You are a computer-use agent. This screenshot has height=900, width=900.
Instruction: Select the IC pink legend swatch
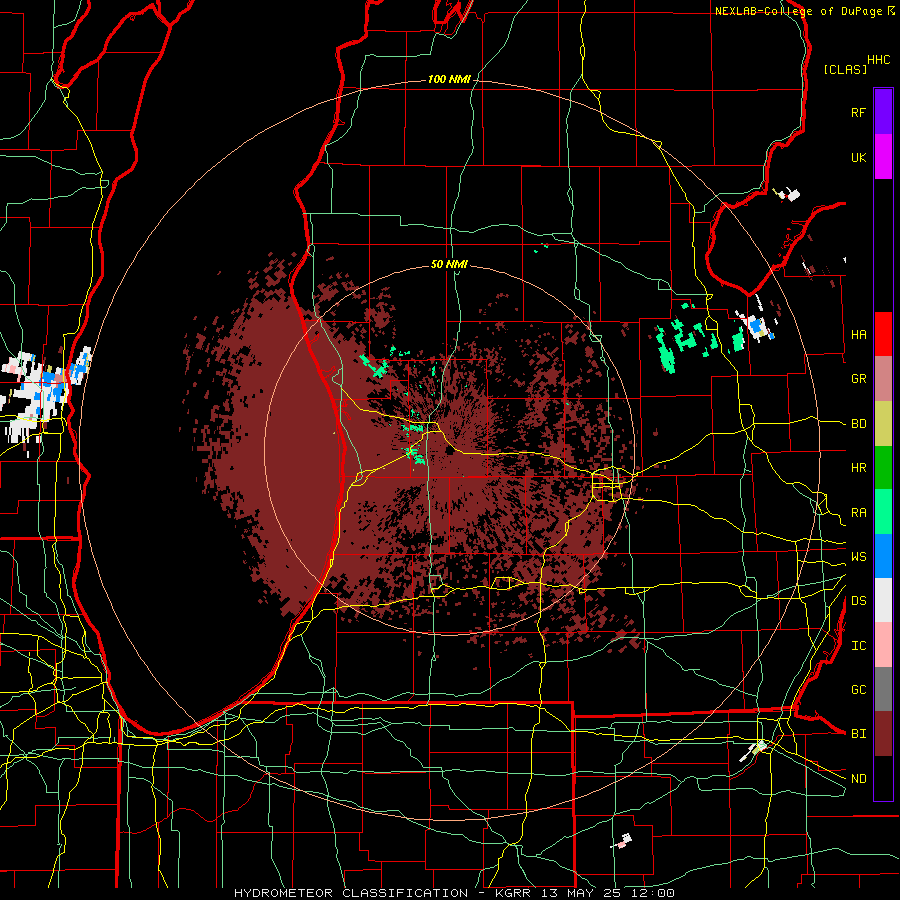(883, 645)
